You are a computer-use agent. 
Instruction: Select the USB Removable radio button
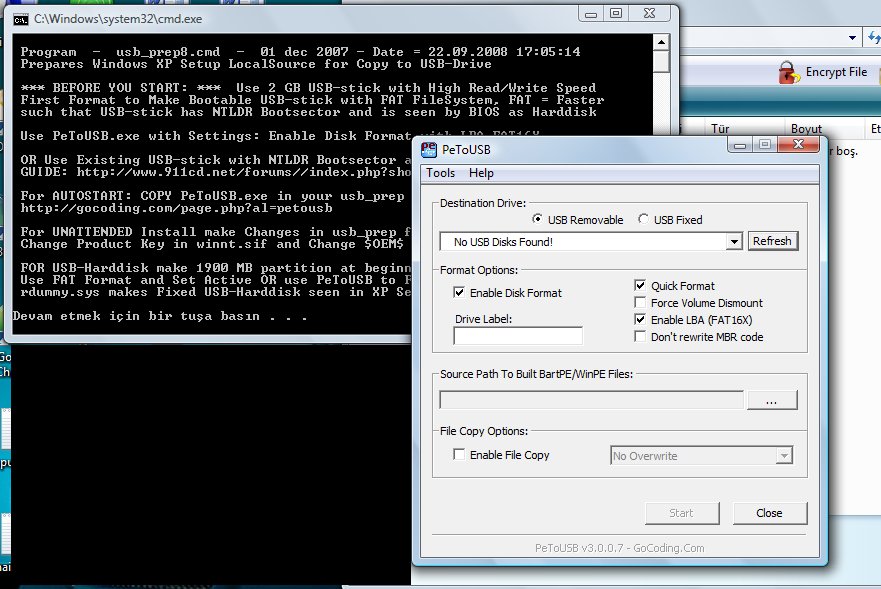537,219
